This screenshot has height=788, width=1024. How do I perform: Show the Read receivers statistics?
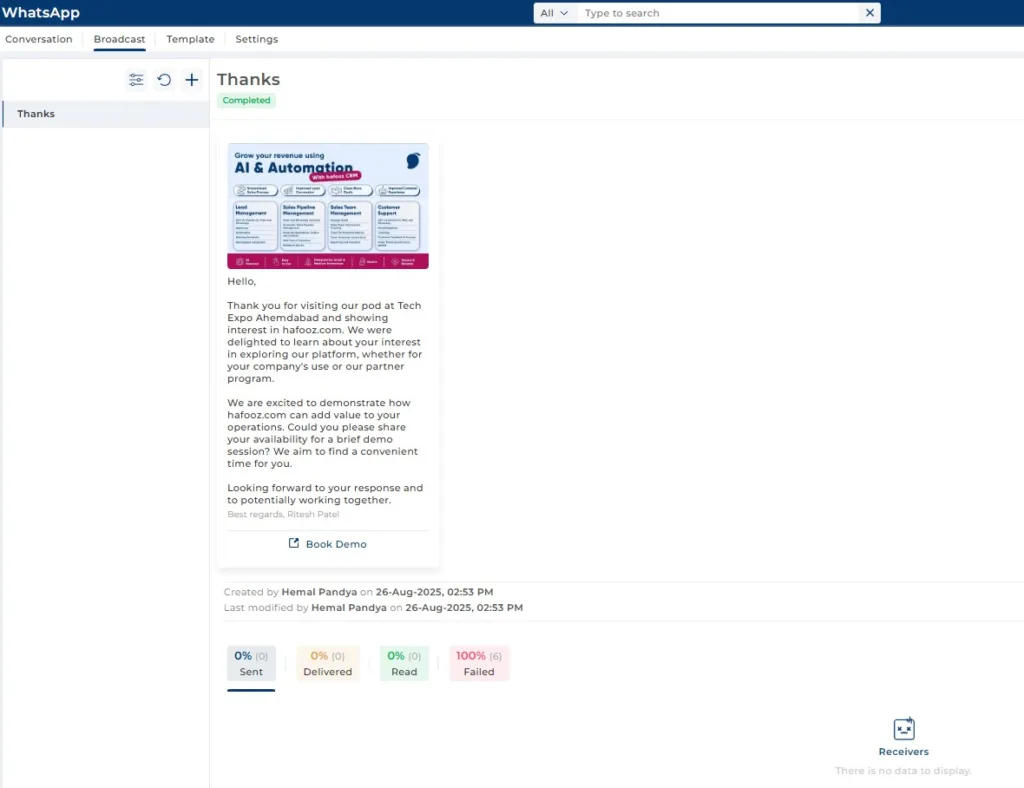click(x=404, y=663)
